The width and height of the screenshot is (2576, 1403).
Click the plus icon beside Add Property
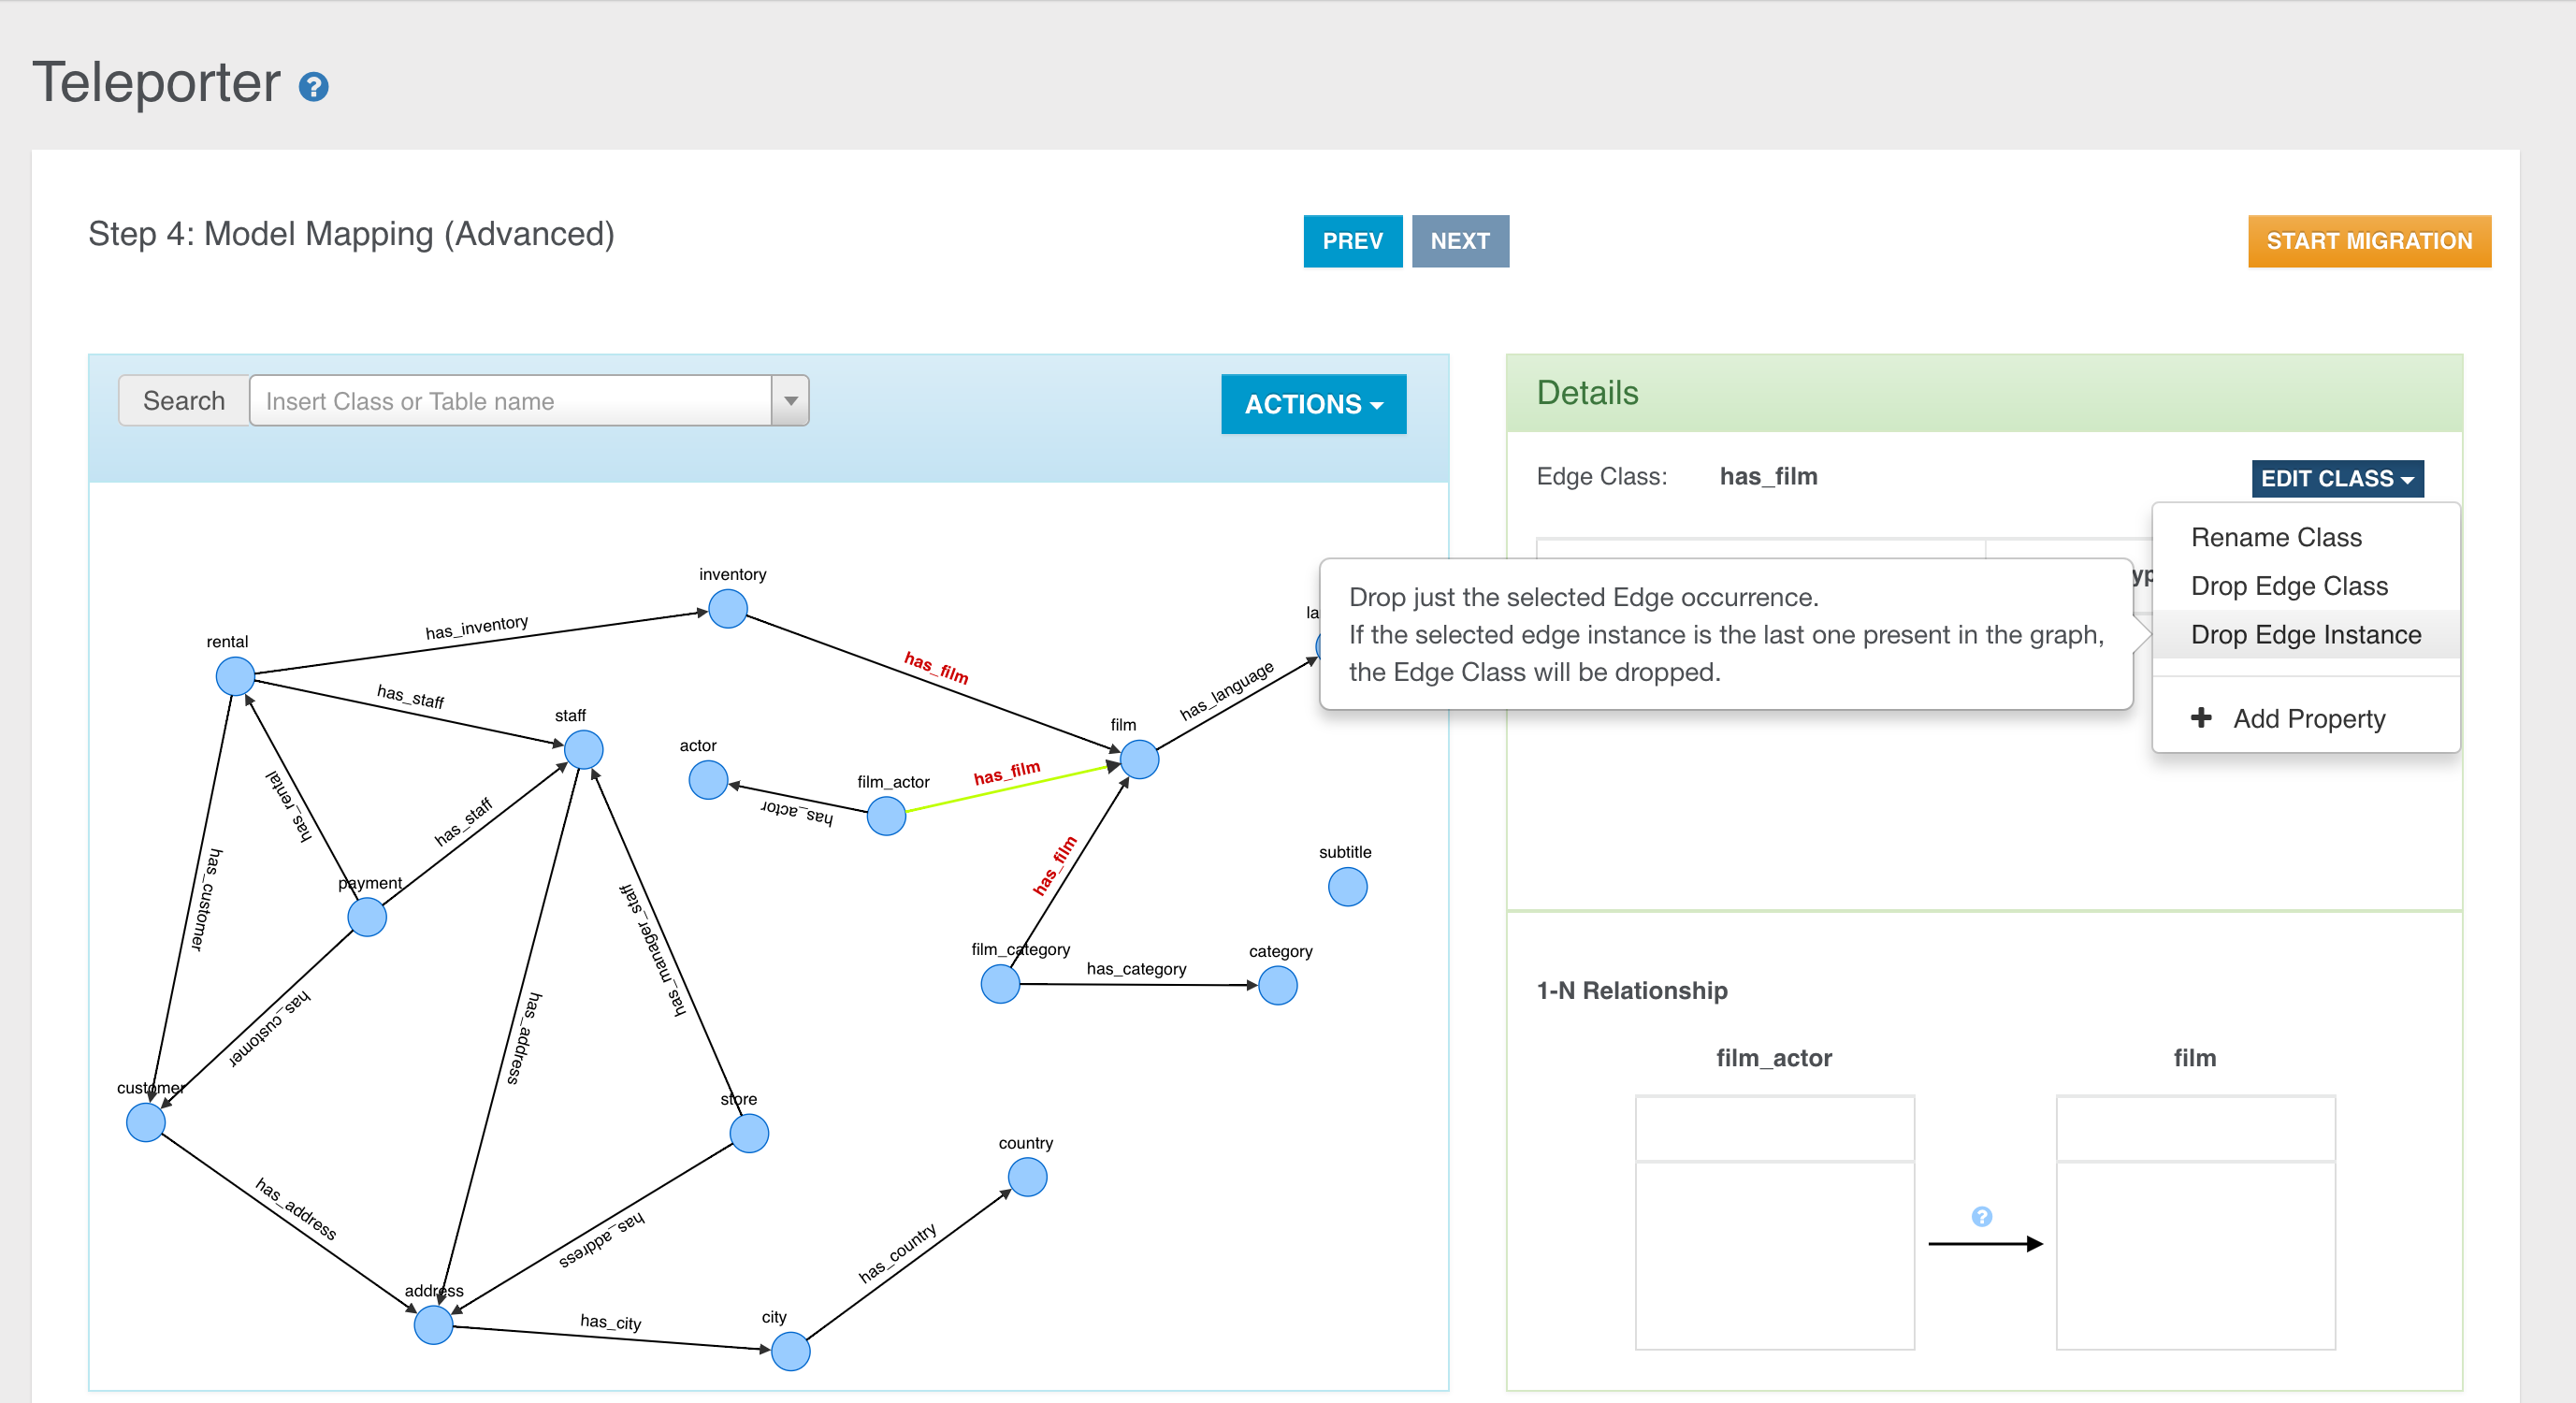tap(2200, 717)
